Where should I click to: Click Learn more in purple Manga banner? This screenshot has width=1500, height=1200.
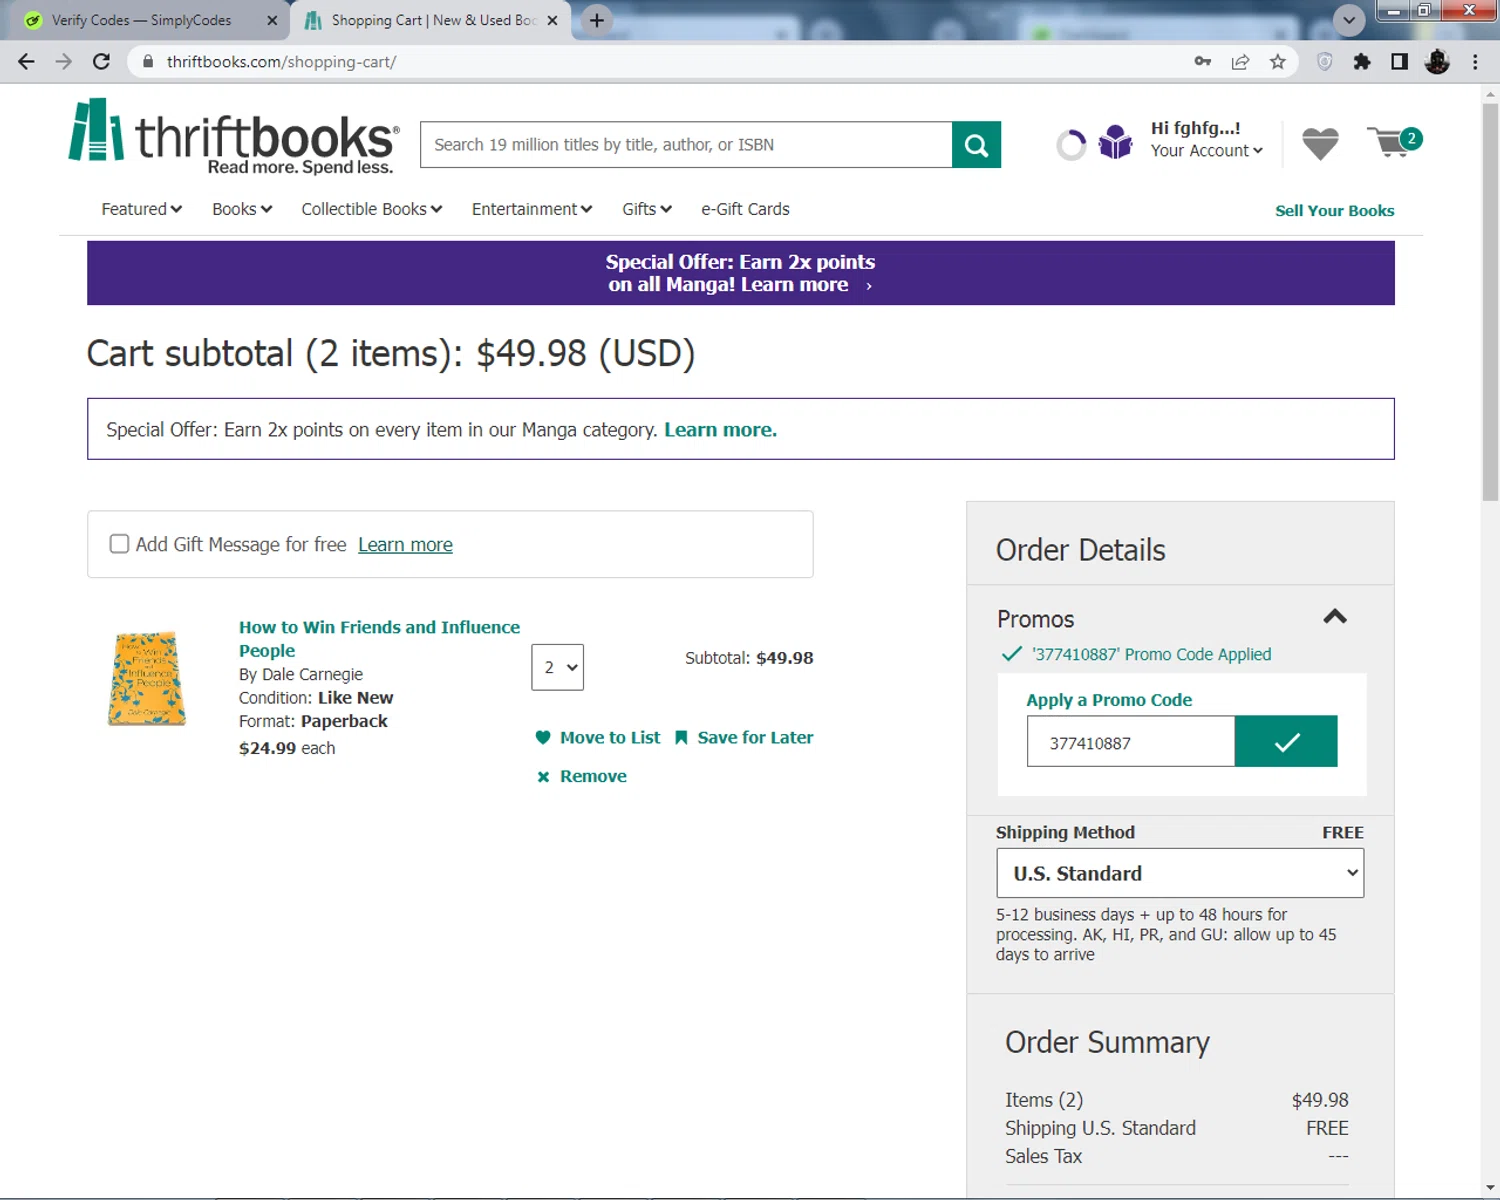coord(795,285)
